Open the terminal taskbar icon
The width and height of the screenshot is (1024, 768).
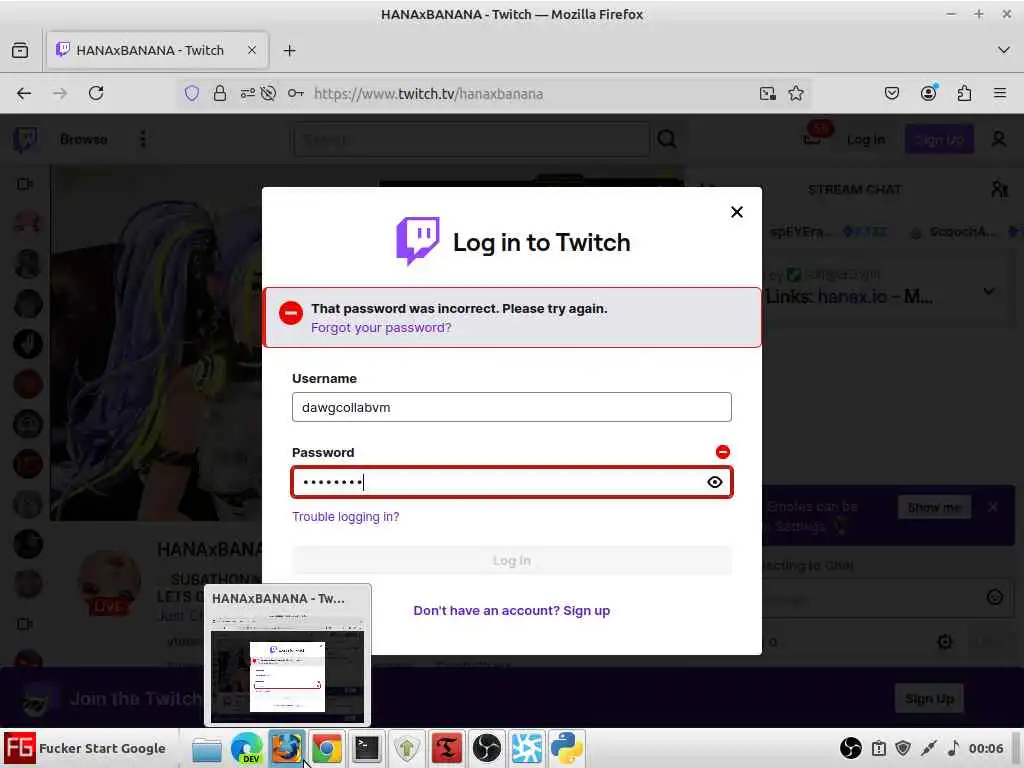[366, 748]
